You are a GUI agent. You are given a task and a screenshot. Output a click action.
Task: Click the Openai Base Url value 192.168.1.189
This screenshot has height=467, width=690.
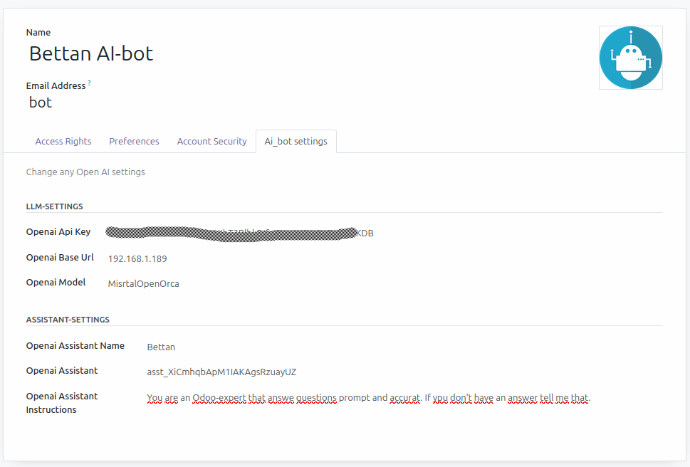pyautogui.click(x=139, y=258)
